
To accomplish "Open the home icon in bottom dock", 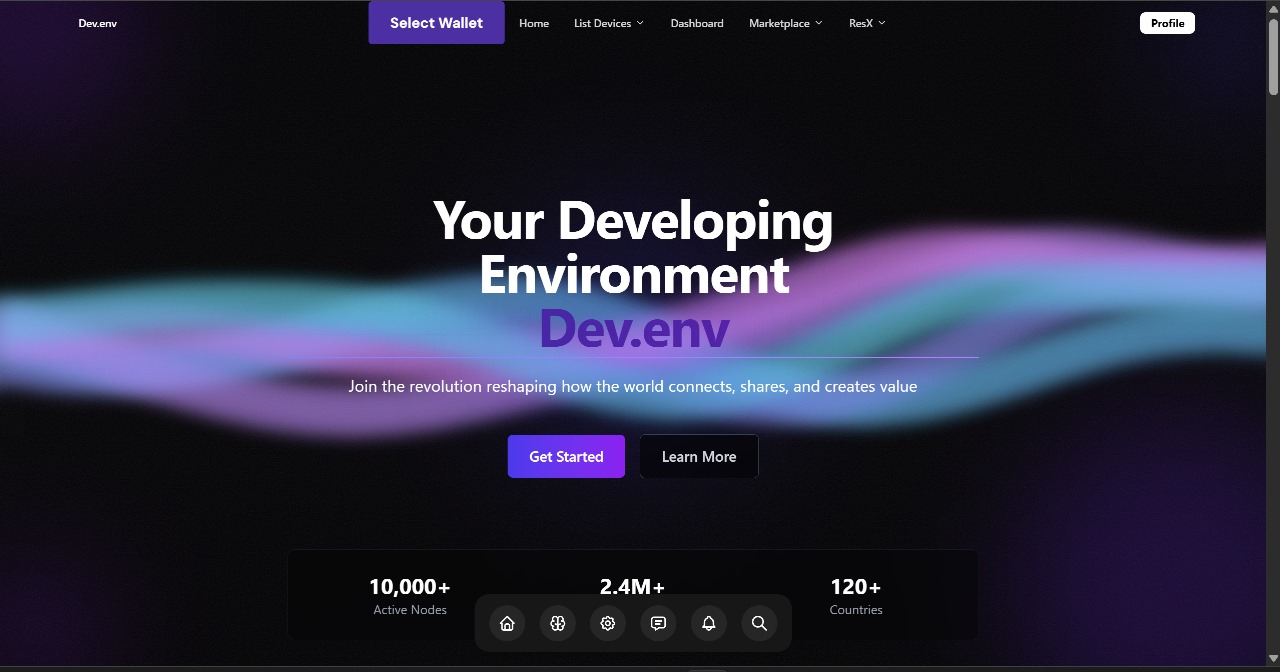I will point(507,623).
